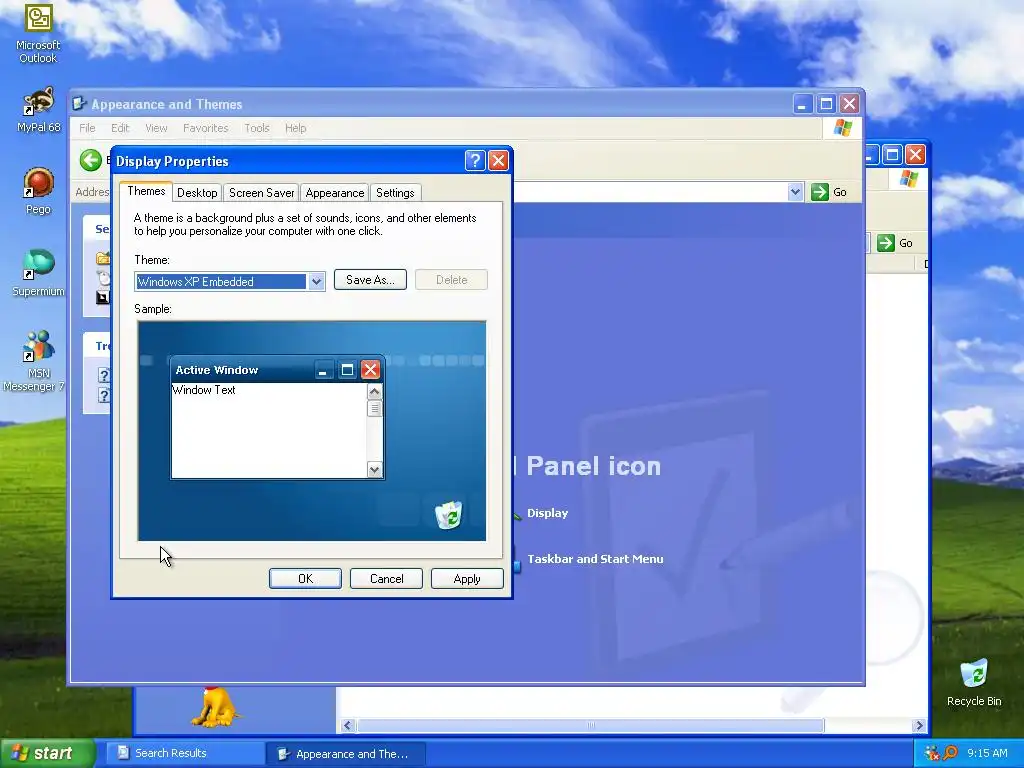Click the green Go arrow in the rear window
The height and width of the screenshot is (768, 1024).
click(x=886, y=243)
